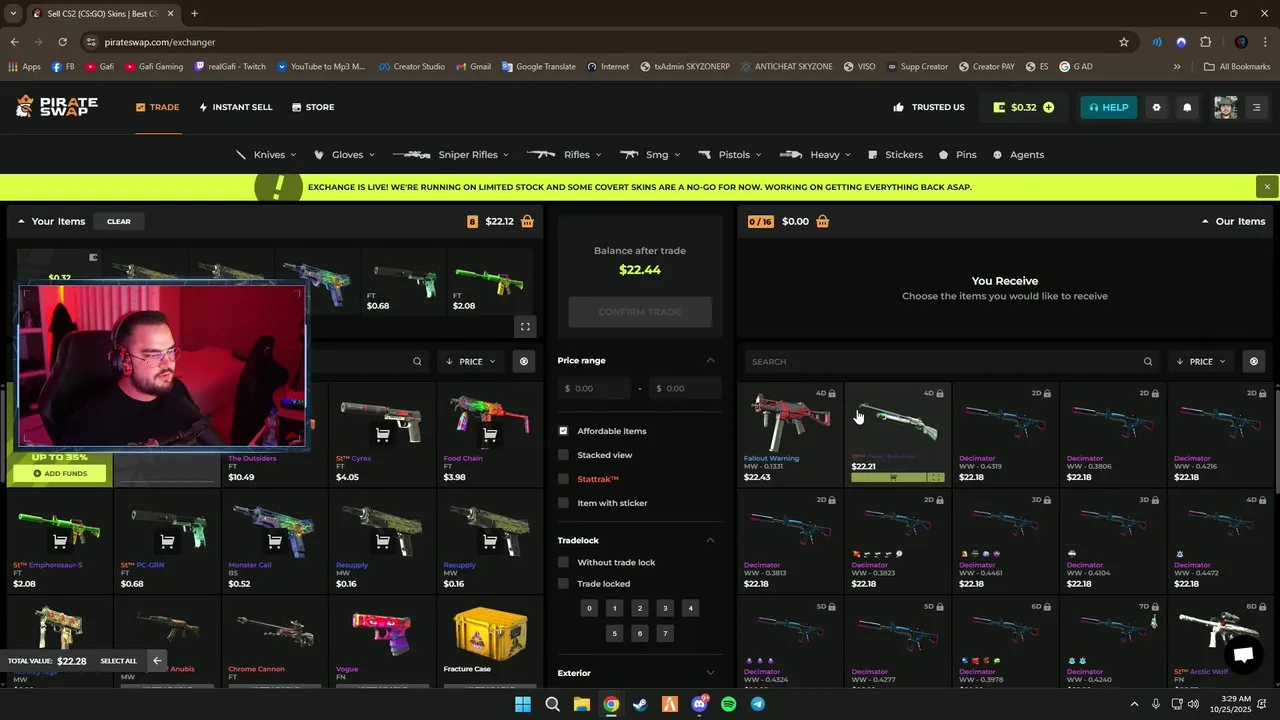Select tradelock day 7 button
The width and height of the screenshot is (1280, 720).
pyautogui.click(x=665, y=633)
